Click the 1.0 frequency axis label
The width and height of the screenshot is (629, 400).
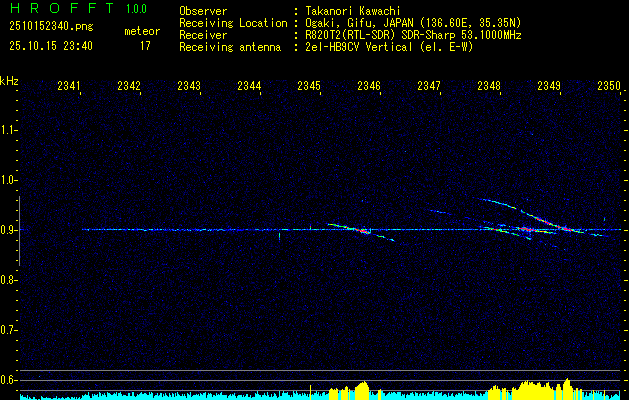pyautogui.click(x=7, y=180)
